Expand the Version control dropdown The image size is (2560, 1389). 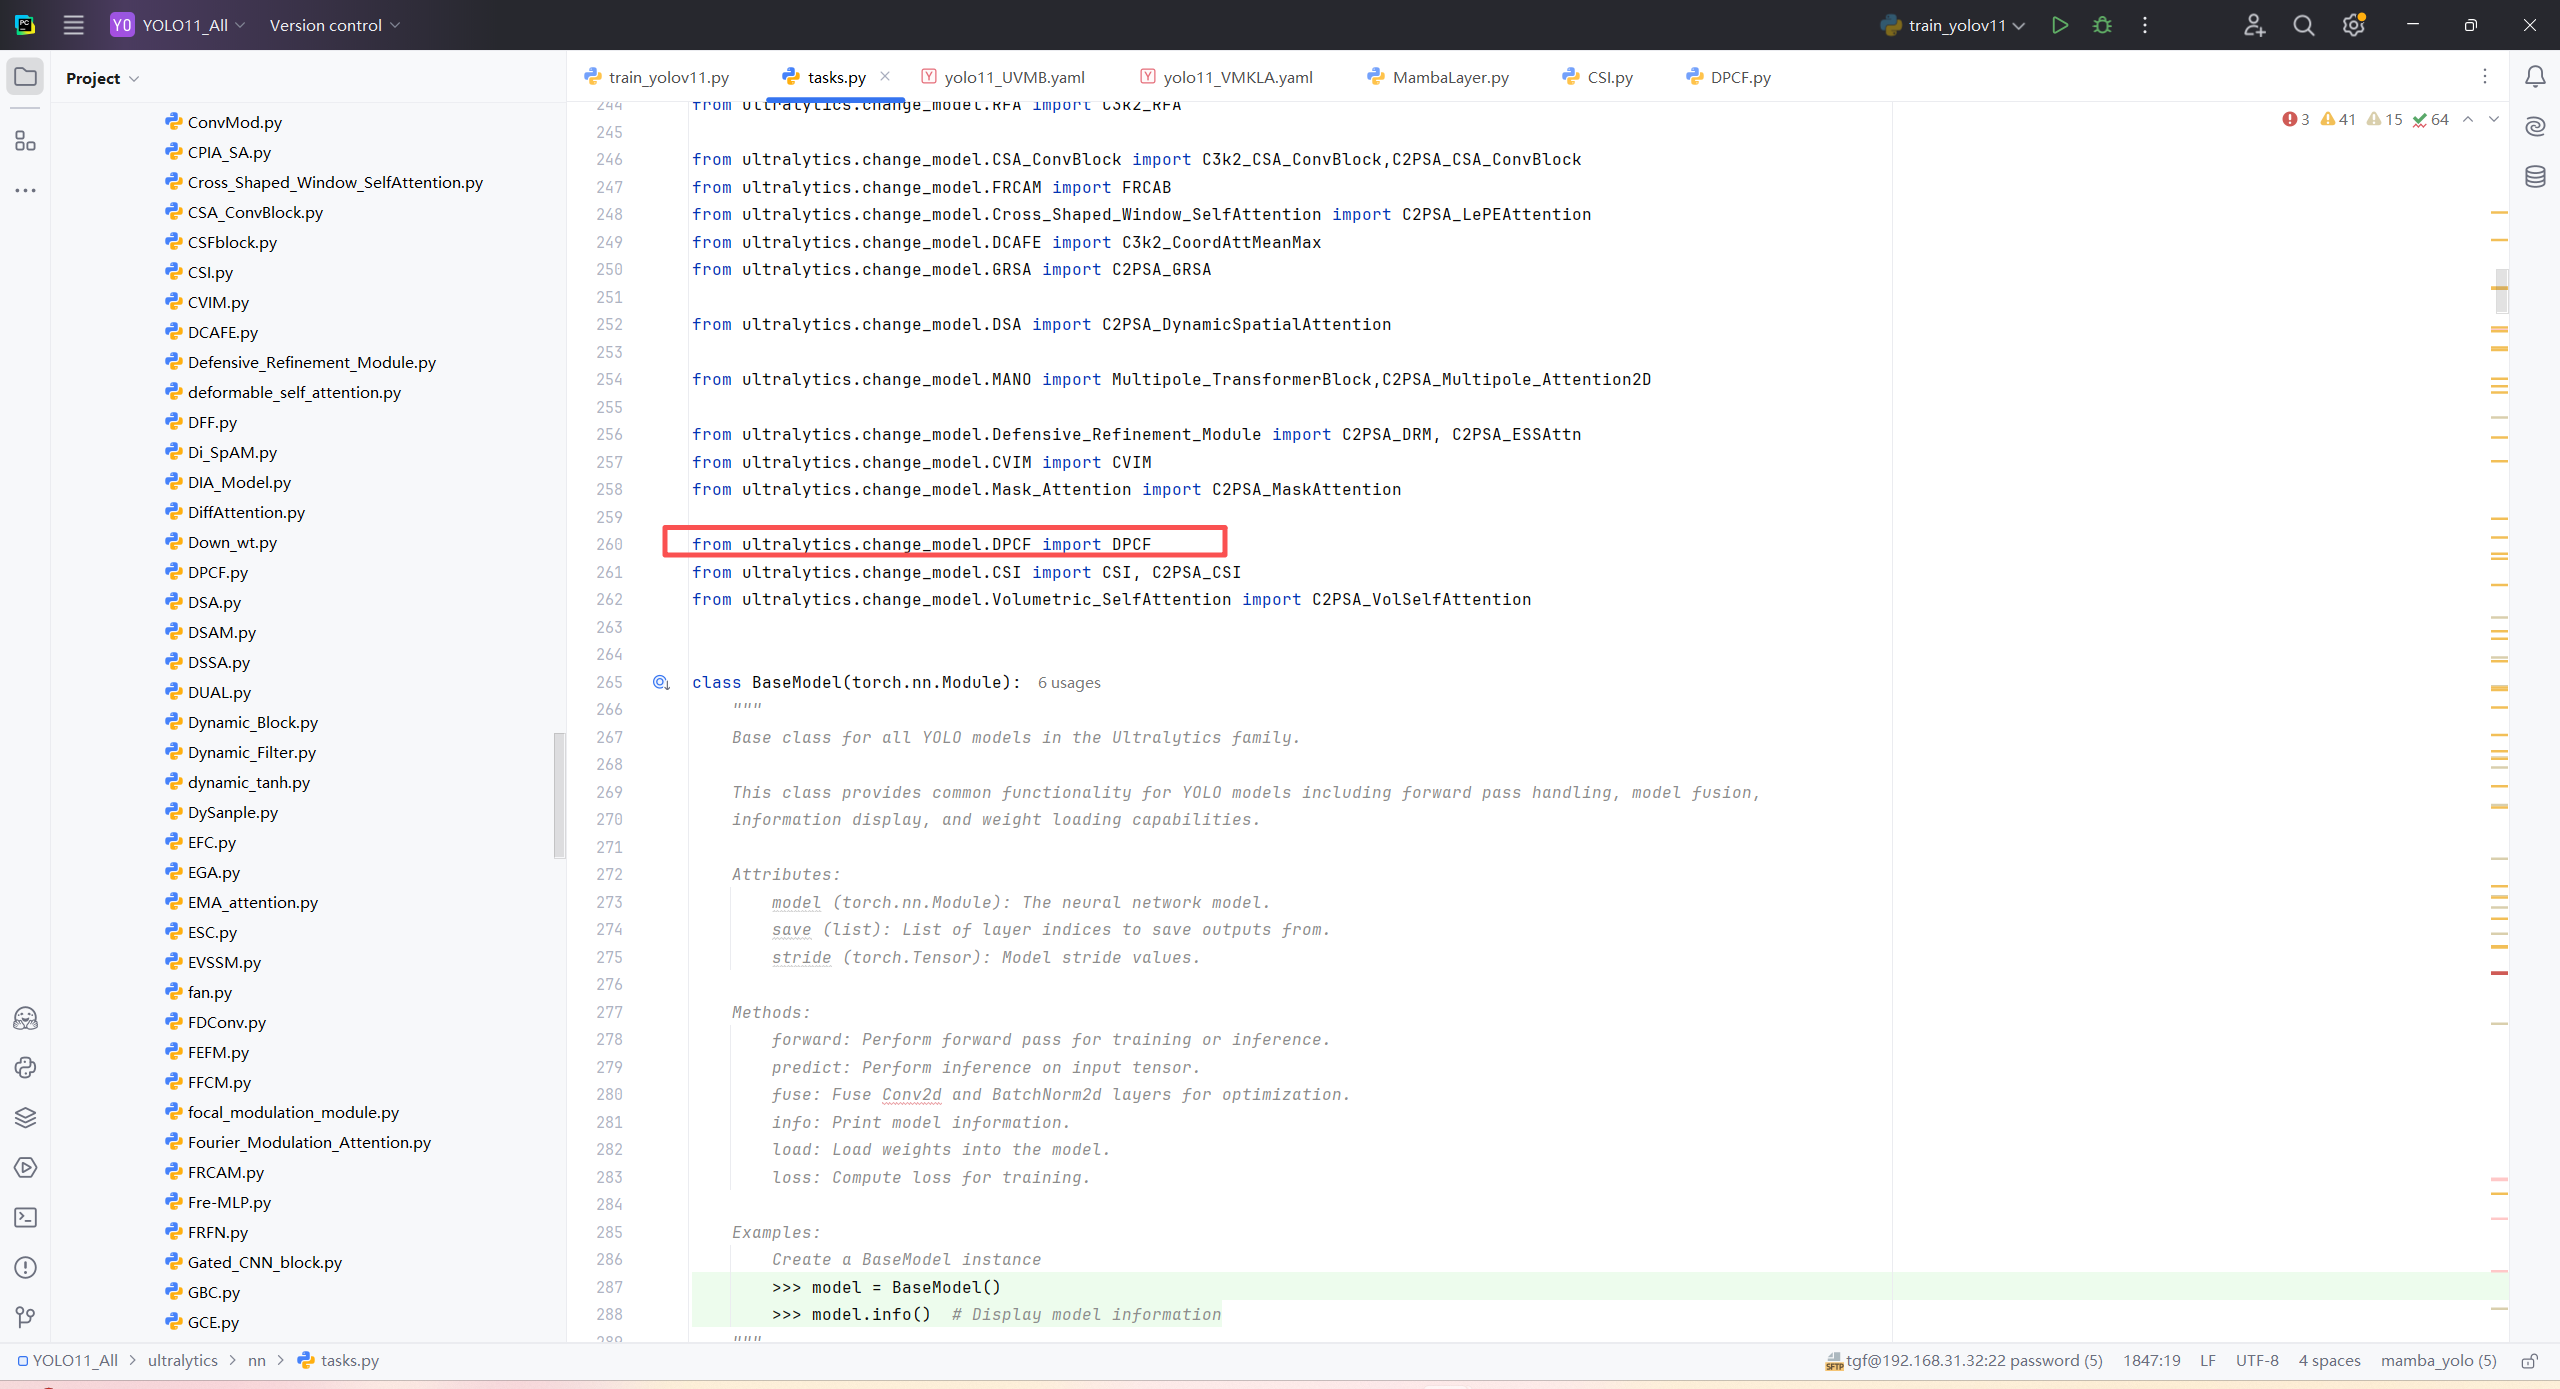coord(334,25)
